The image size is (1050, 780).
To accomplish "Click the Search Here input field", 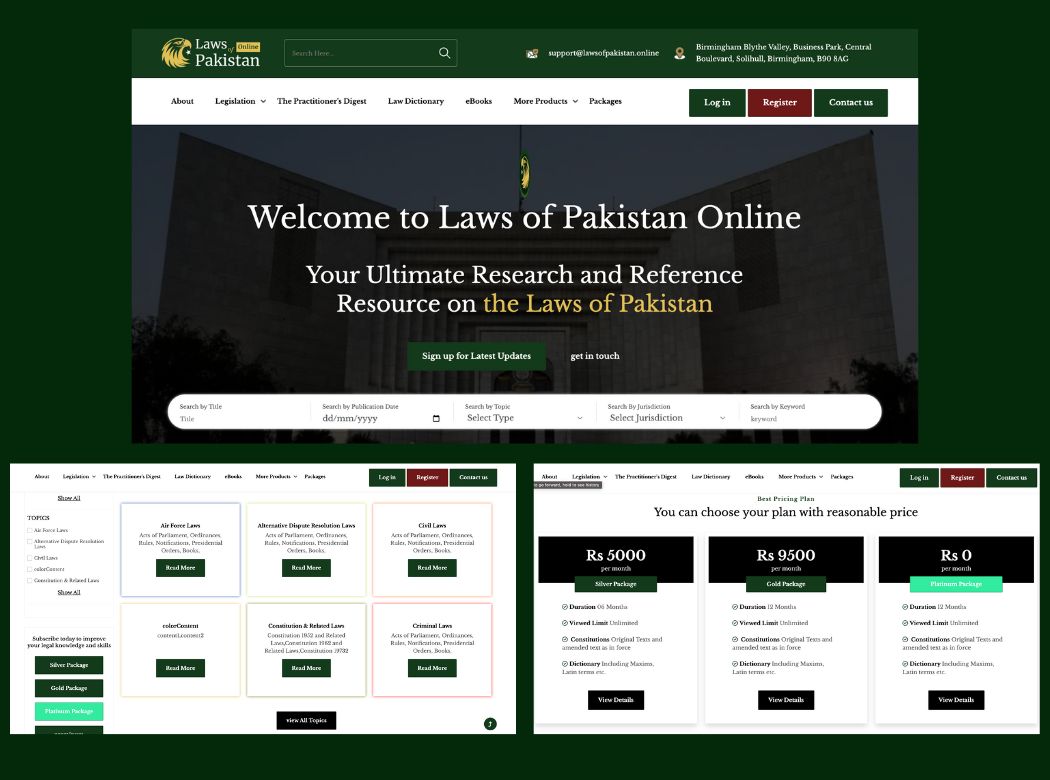I will coord(362,53).
